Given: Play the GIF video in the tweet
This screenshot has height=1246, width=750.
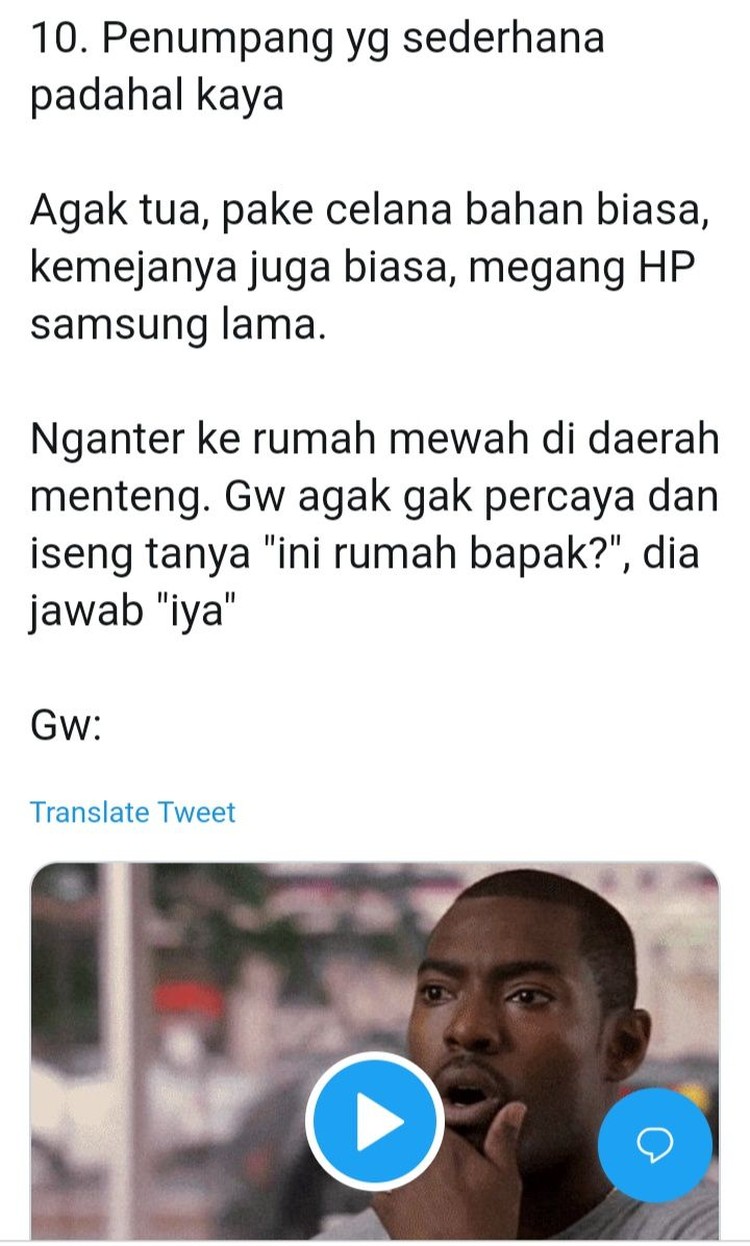Looking at the screenshot, I should point(375,1121).
